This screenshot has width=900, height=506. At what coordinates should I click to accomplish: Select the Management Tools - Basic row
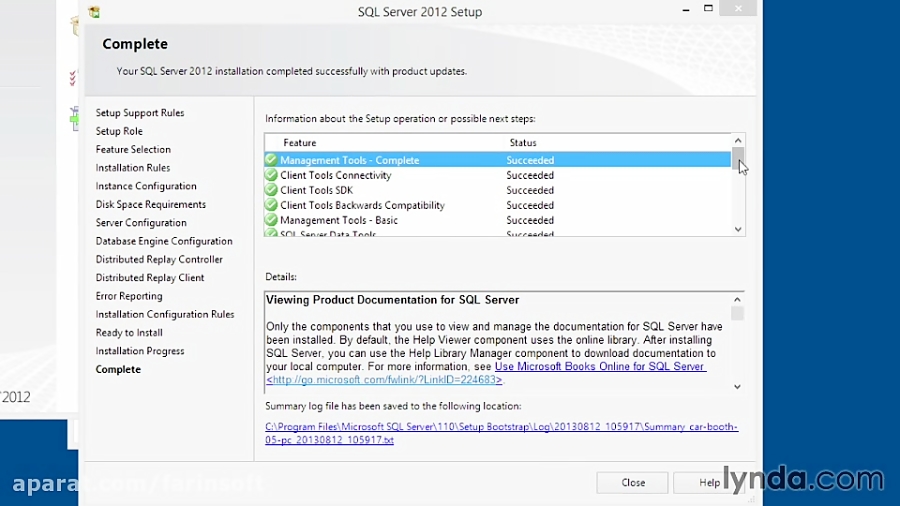pos(498,220)
